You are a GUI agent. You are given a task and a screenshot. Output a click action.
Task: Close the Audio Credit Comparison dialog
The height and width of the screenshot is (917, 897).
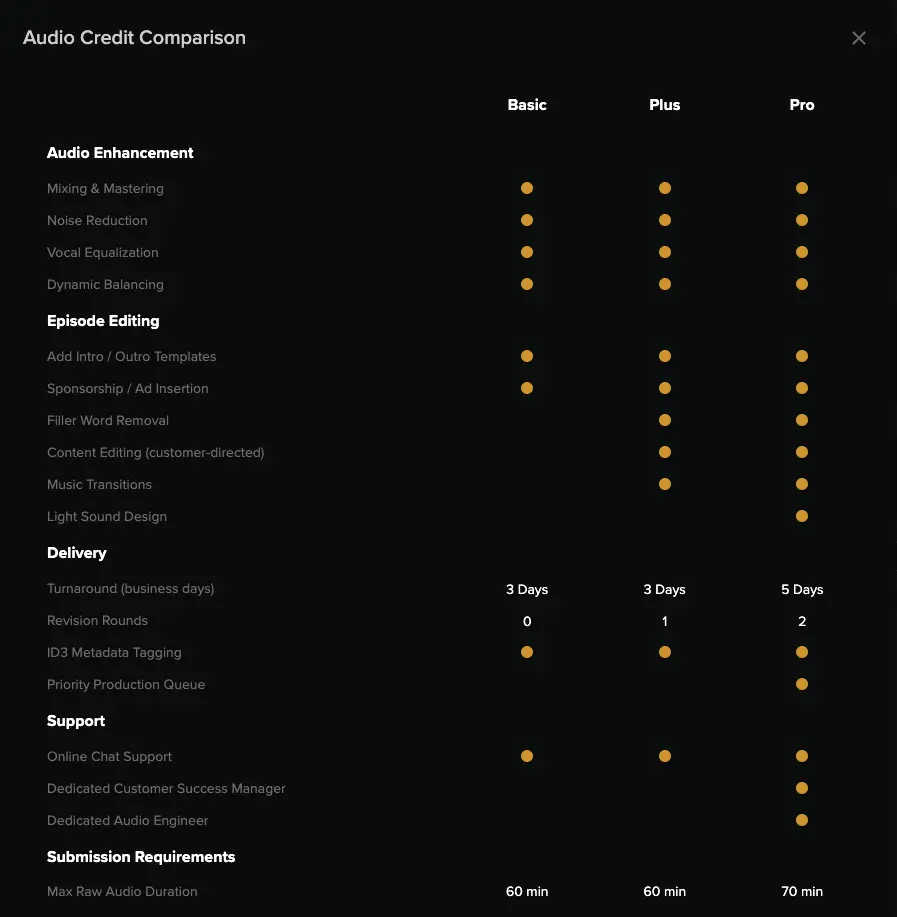click(859, 38)
